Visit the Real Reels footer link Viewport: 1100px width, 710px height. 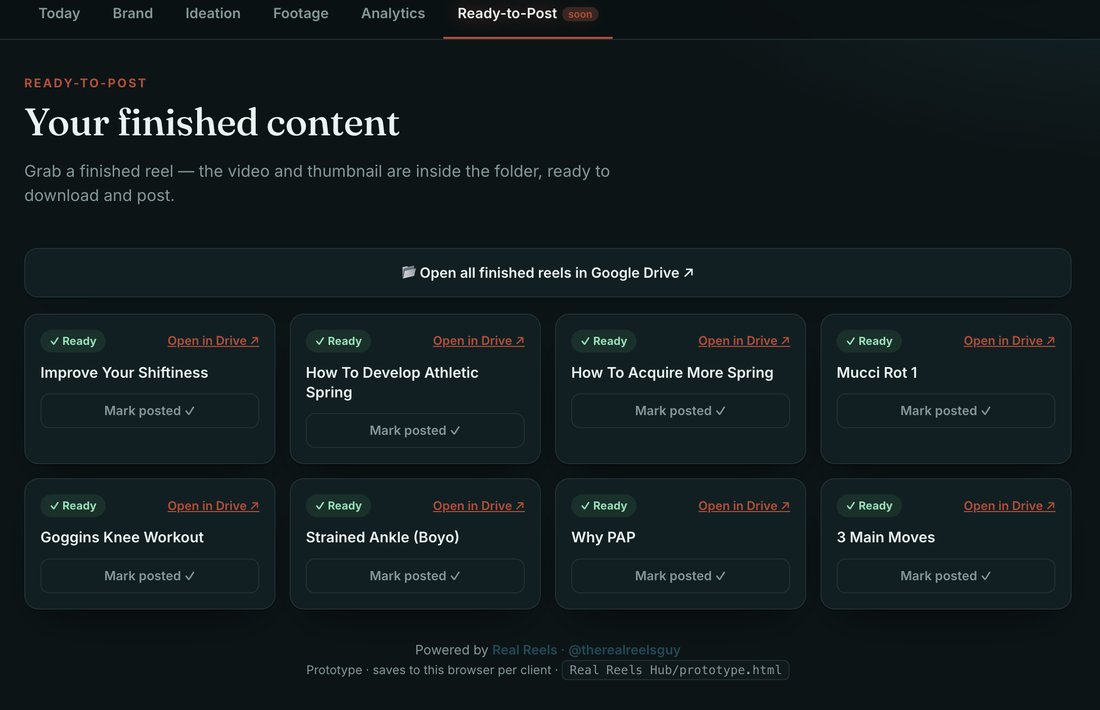(x=524, y=650)
